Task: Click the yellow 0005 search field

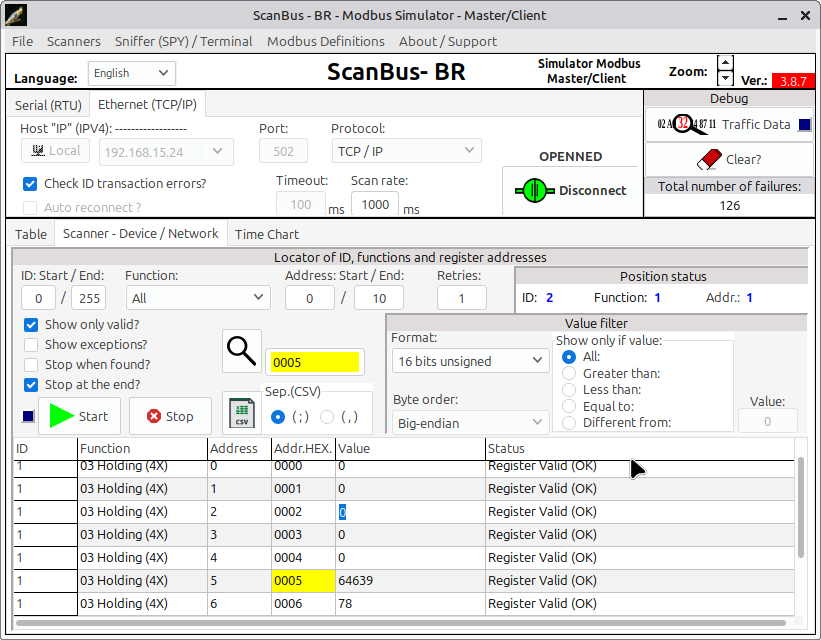Action: [x=315, y=362]
